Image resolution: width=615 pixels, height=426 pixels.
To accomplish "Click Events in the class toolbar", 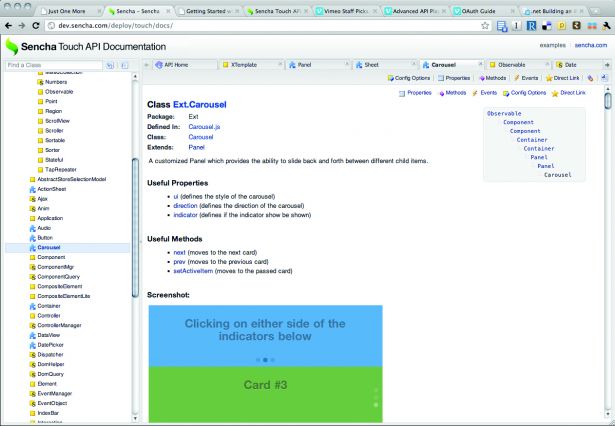I will pyautogui.click(x=526, y=78).
